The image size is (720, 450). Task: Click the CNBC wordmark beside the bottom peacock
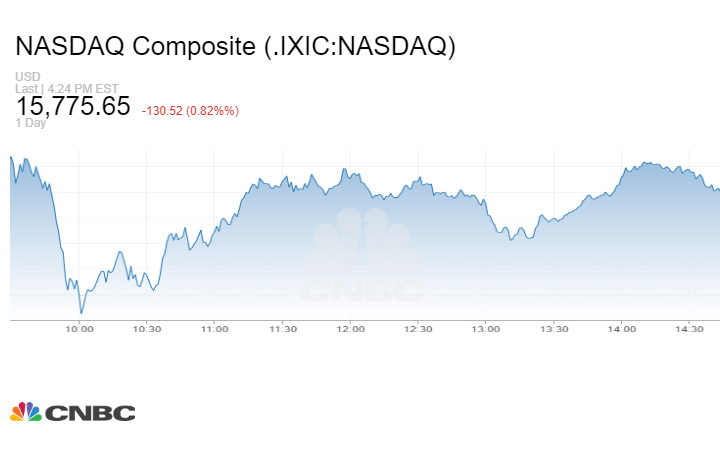[x=90, y=413]
